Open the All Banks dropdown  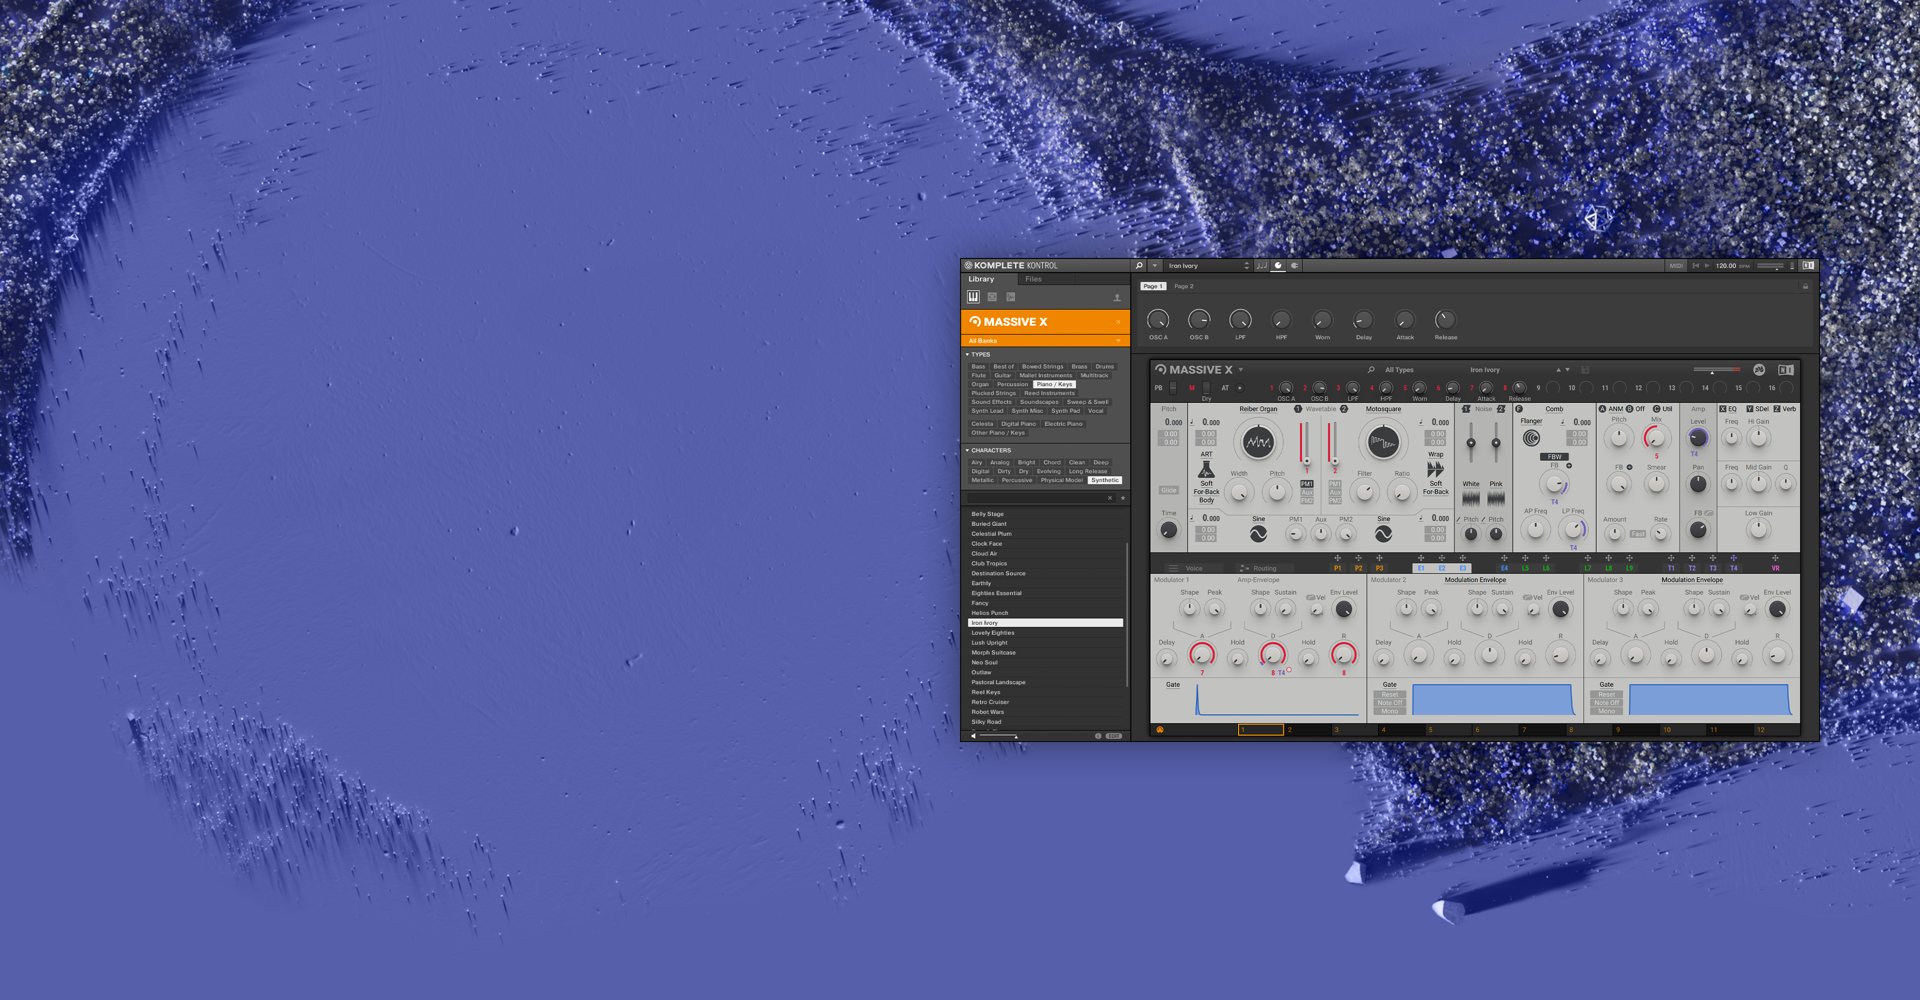click(1044, 341)
